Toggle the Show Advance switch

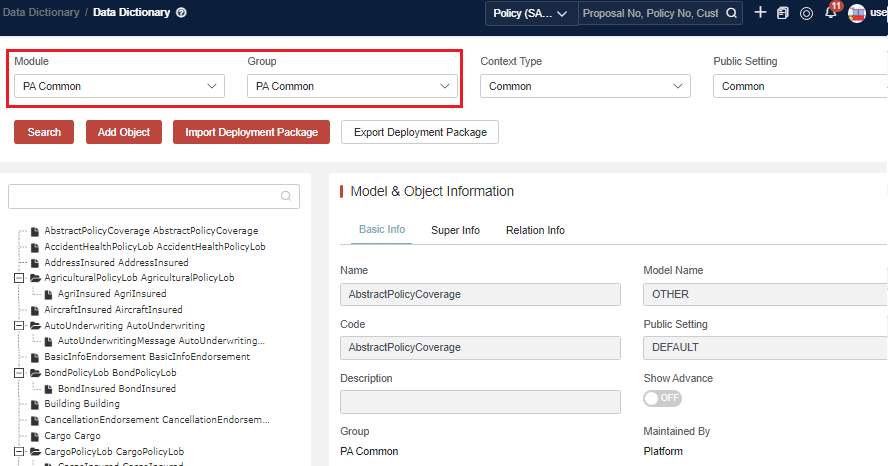click(x=662, y=398)
